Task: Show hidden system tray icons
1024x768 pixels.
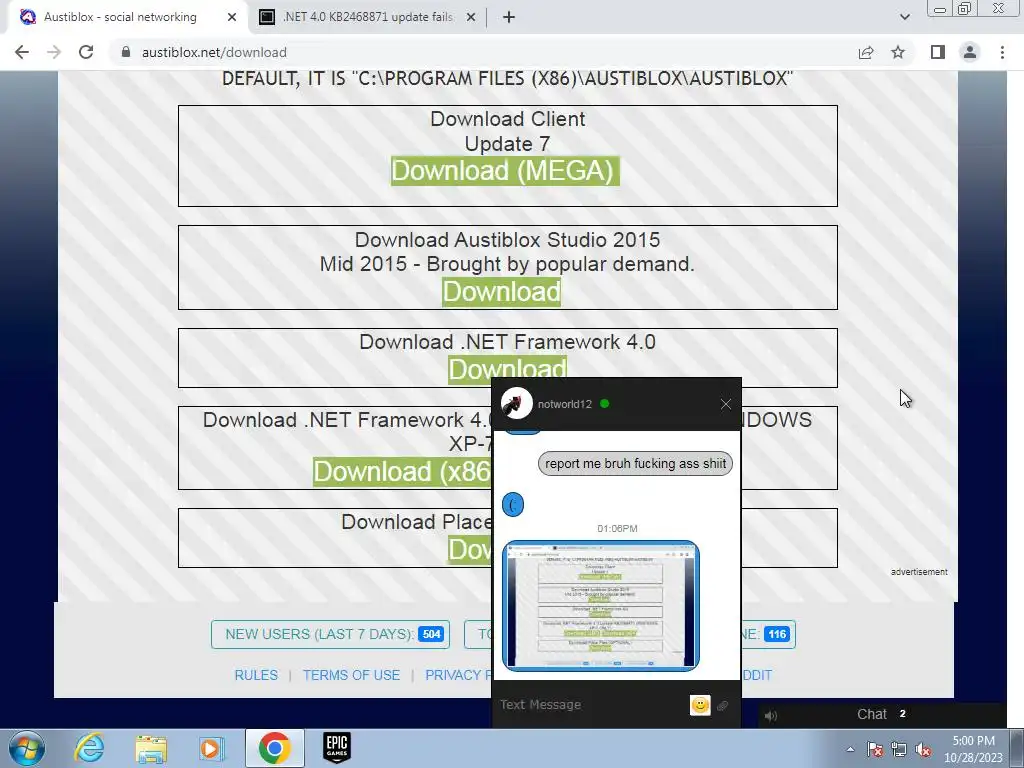Action: pyautogui.click(x=850, y=749)
